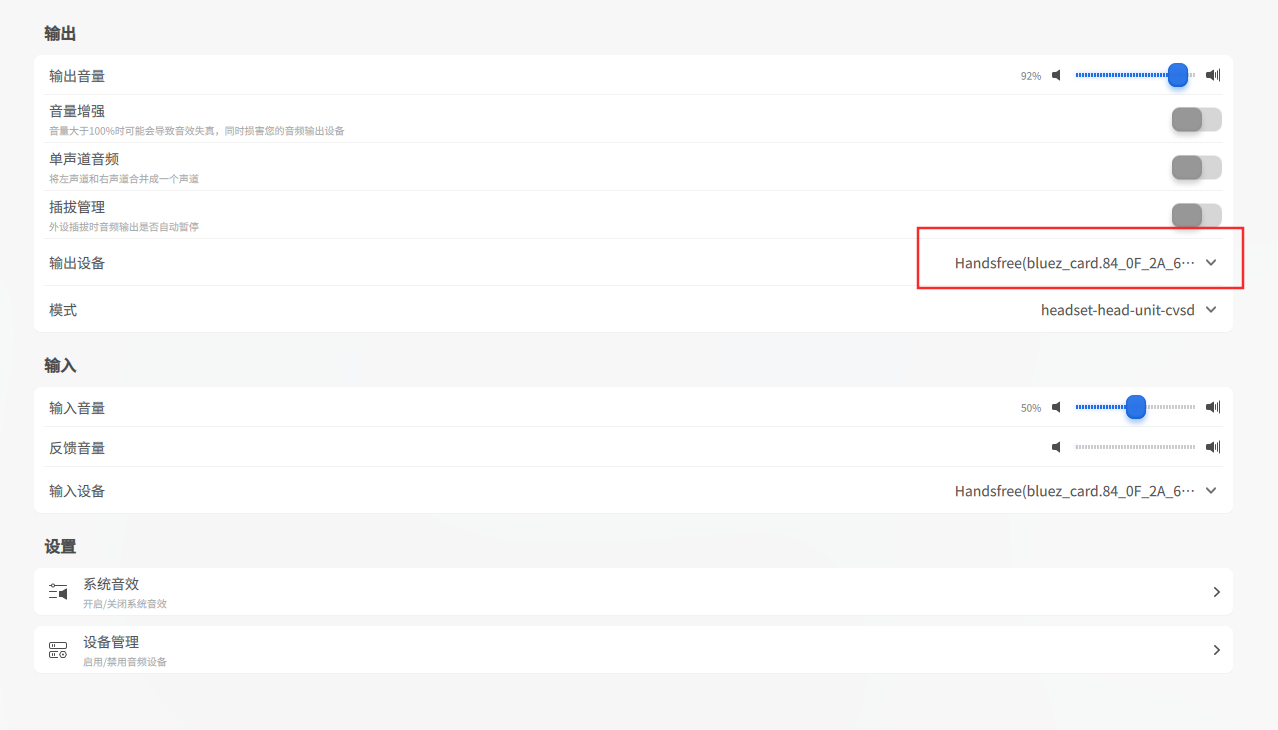Expand the 模式 headset-head-unit-cvsd dropdown
The height and width of the screenshot is (730, 1278).
point(1128,310)
